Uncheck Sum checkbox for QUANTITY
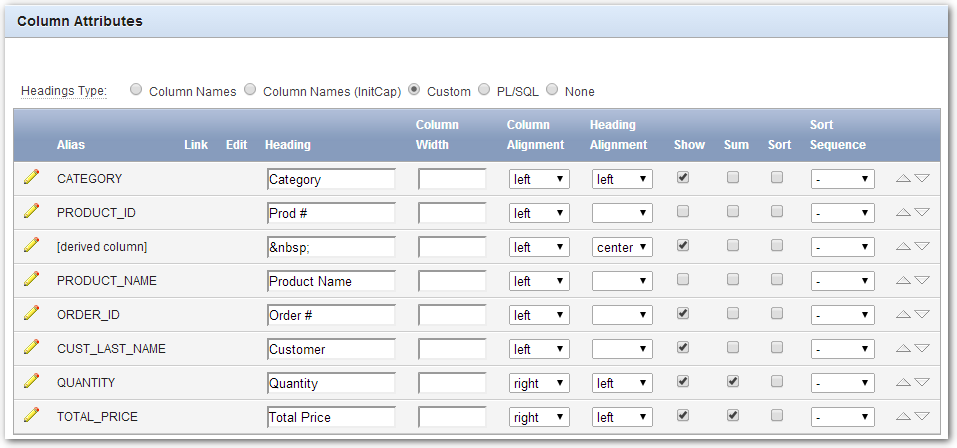This screenshot has height=448, width=957. (732, 381)
